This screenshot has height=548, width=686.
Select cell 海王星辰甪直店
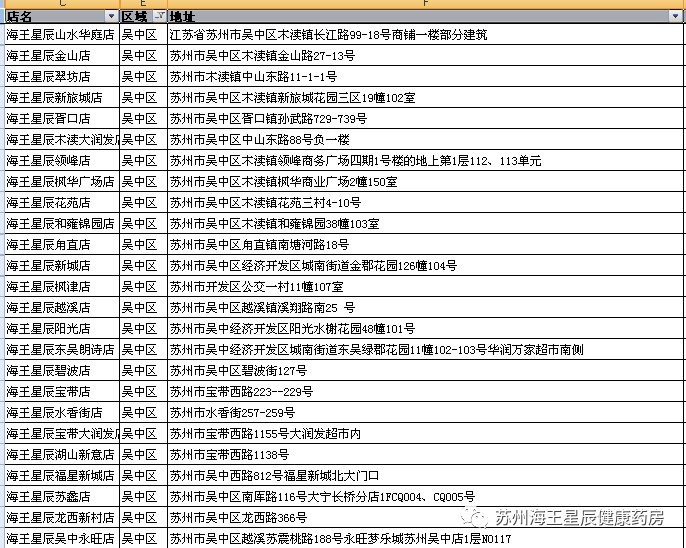pos(62,244)
